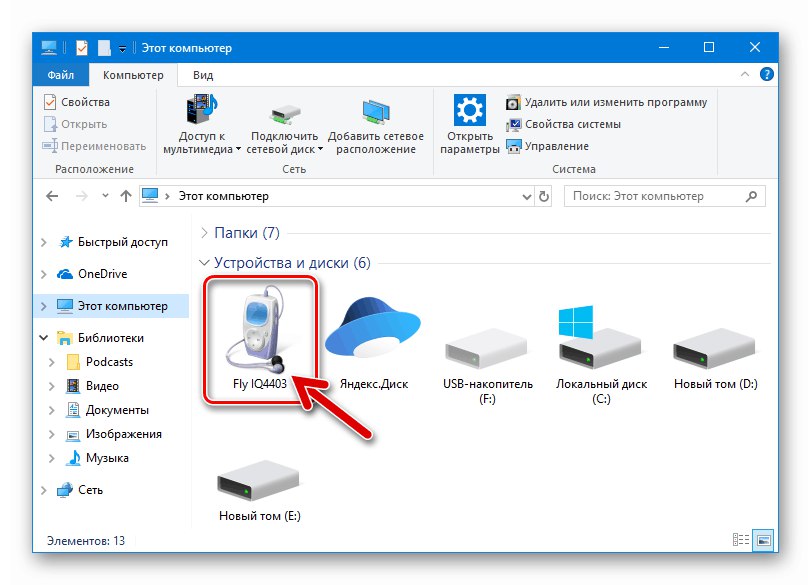Expand the OneDrive tree node
This screenshot has width=811, height=585.
click(x=44, y=274)
